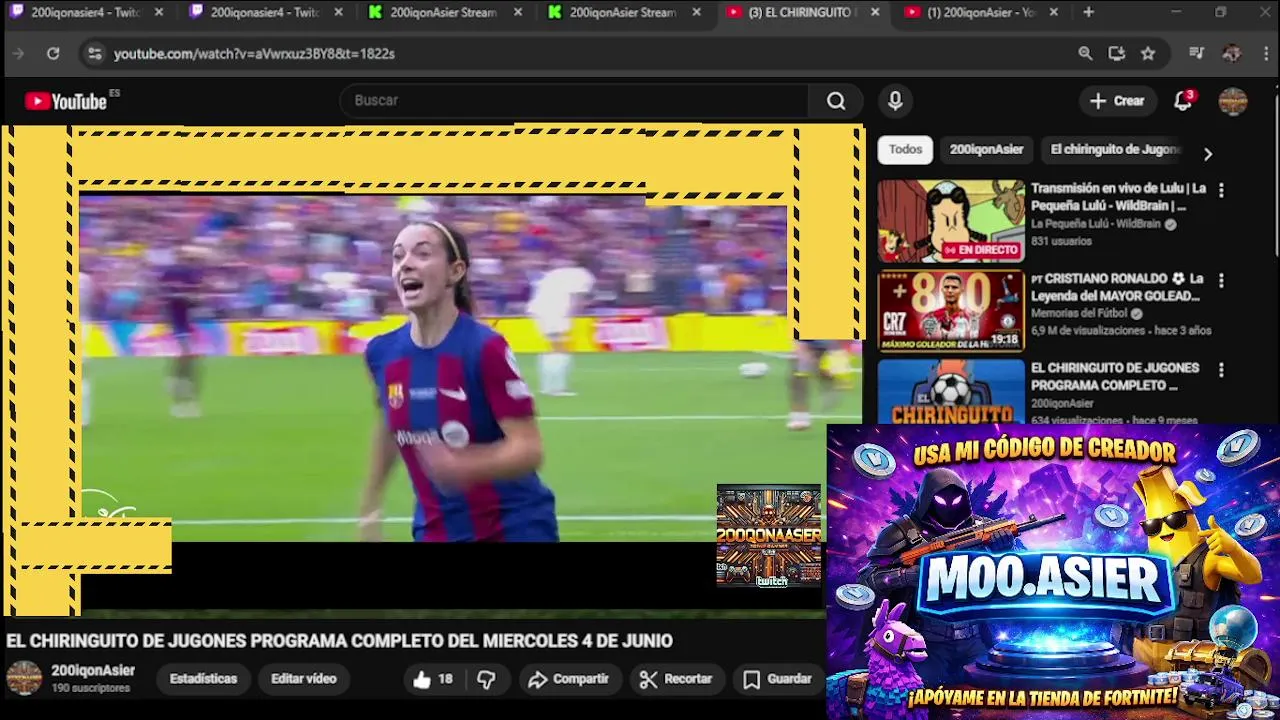1280x720 pixels.
Task: Open a new browser tab with plus icon
Action: pos(1088,12)
